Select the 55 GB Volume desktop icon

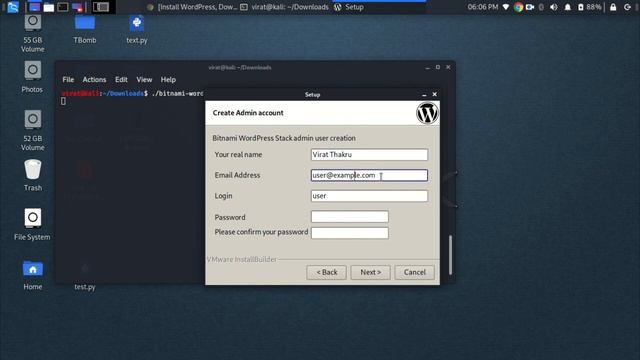click(x=33, y=33)
